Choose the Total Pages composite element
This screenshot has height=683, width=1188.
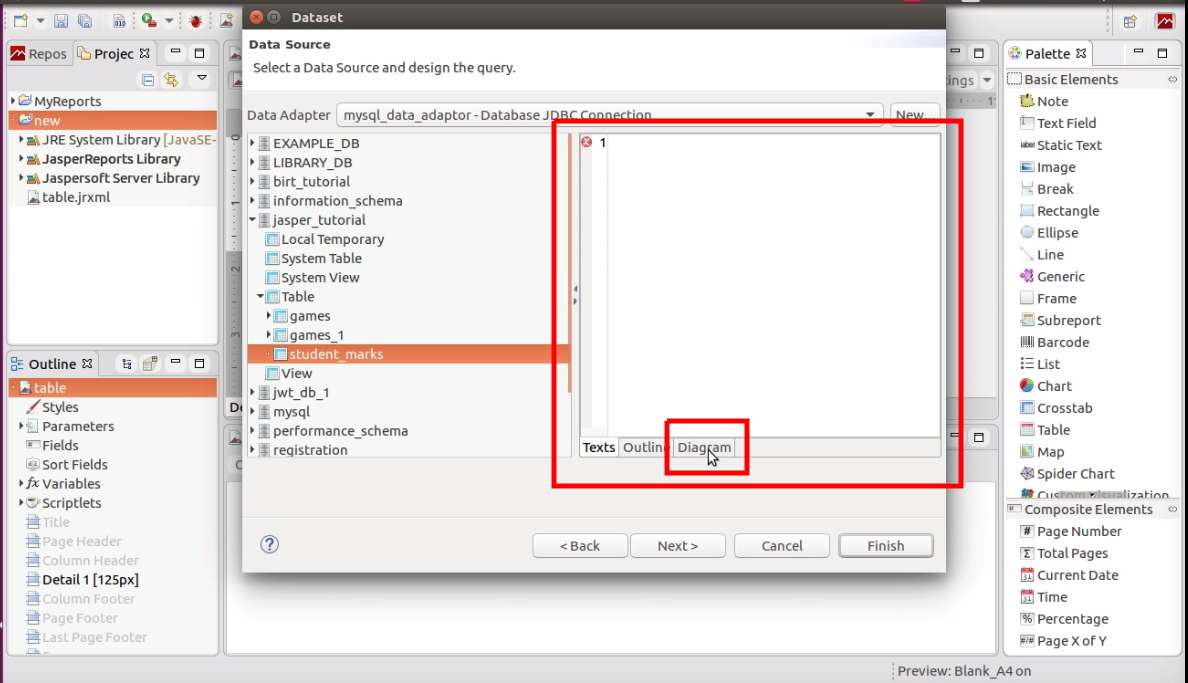1064,553
